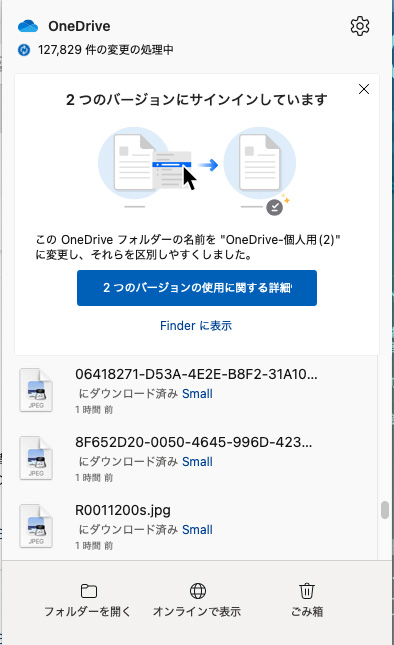
Task: Click the オンラインで表示 globe icon
Action: (x=198, y=591)
